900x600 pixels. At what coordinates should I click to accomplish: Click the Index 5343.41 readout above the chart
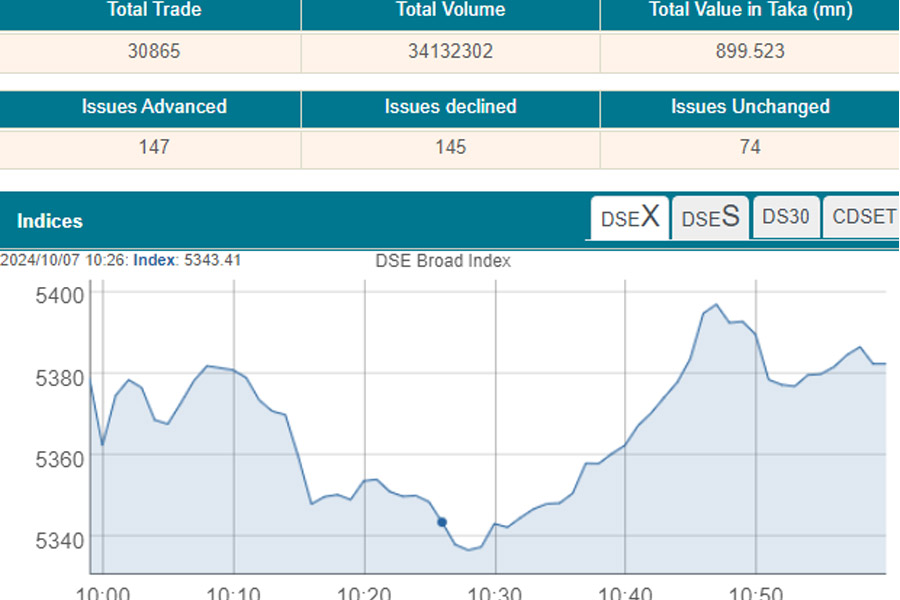[x=187, y=260]
